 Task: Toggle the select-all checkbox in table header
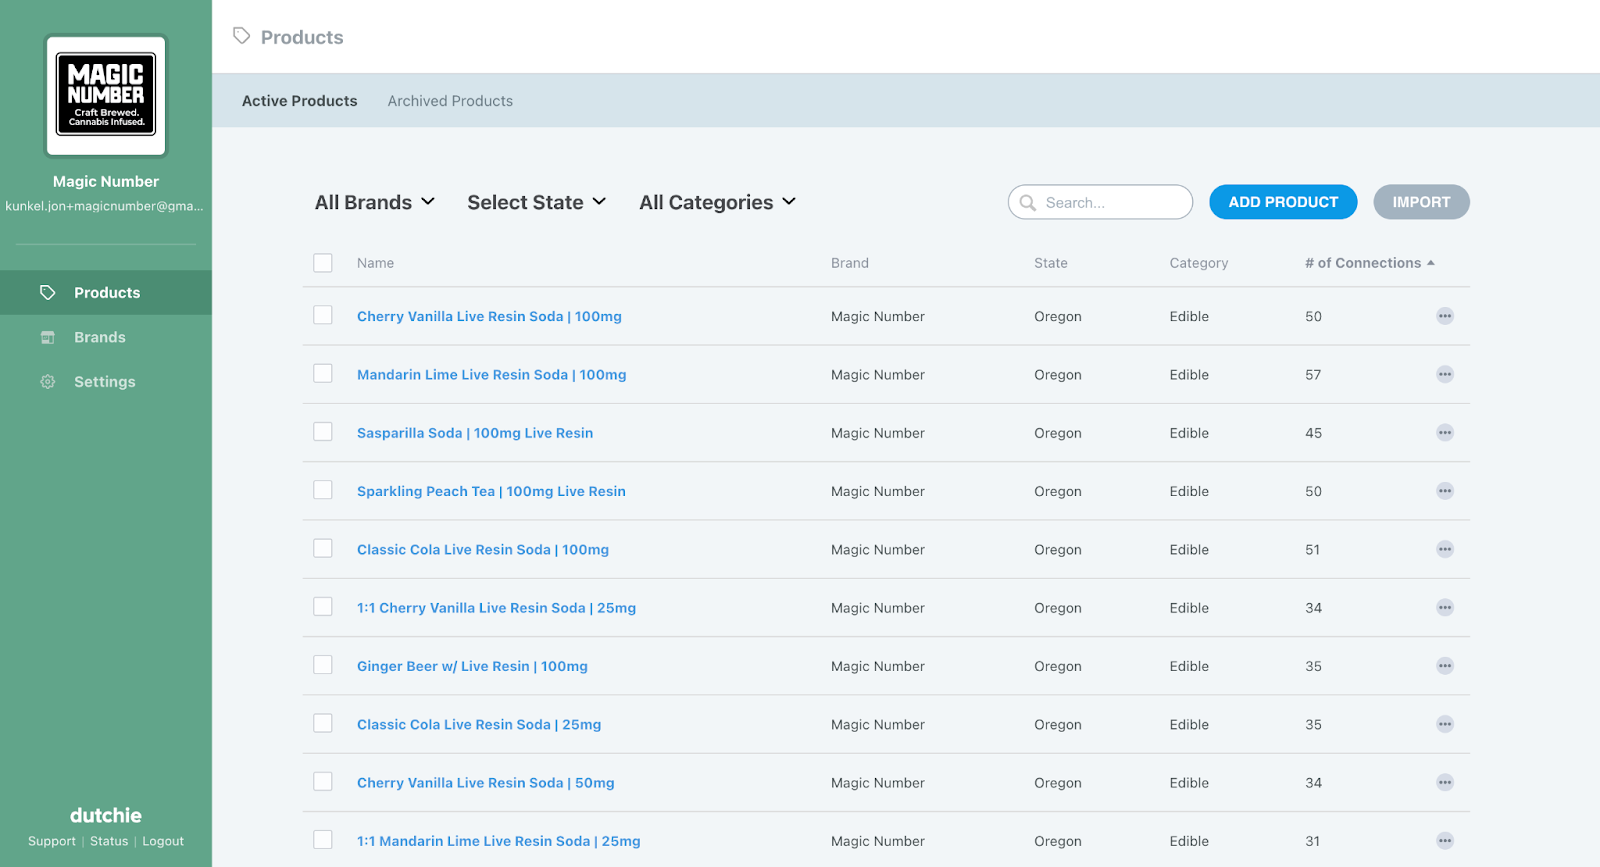[323, 263]
